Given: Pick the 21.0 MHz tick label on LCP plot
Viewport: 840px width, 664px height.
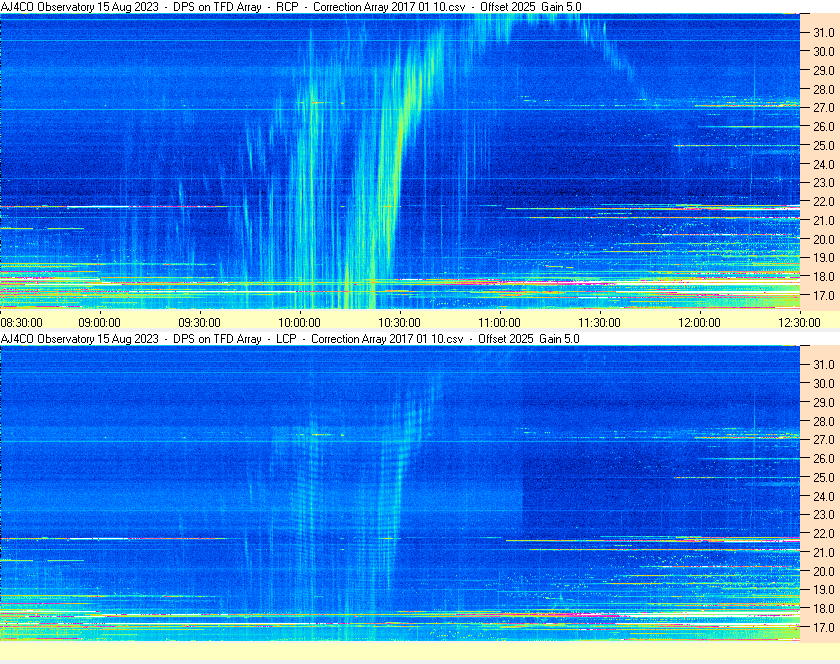Looking at the screenshot, I should tap(824, 553).
